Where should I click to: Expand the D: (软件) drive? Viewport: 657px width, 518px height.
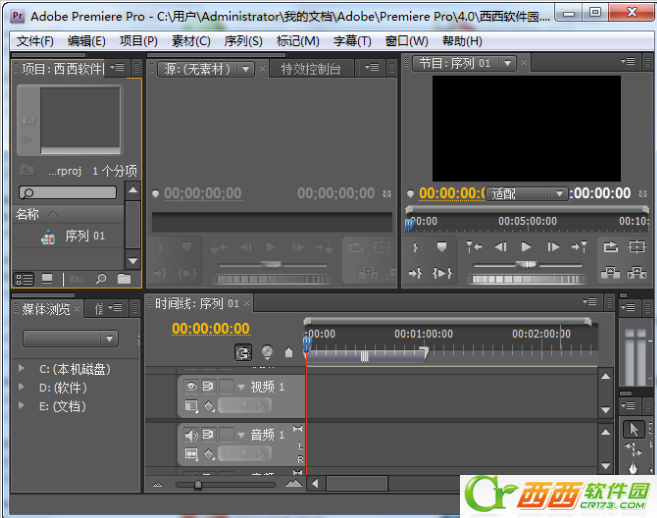pyautogui.click(x=21, y=387)
